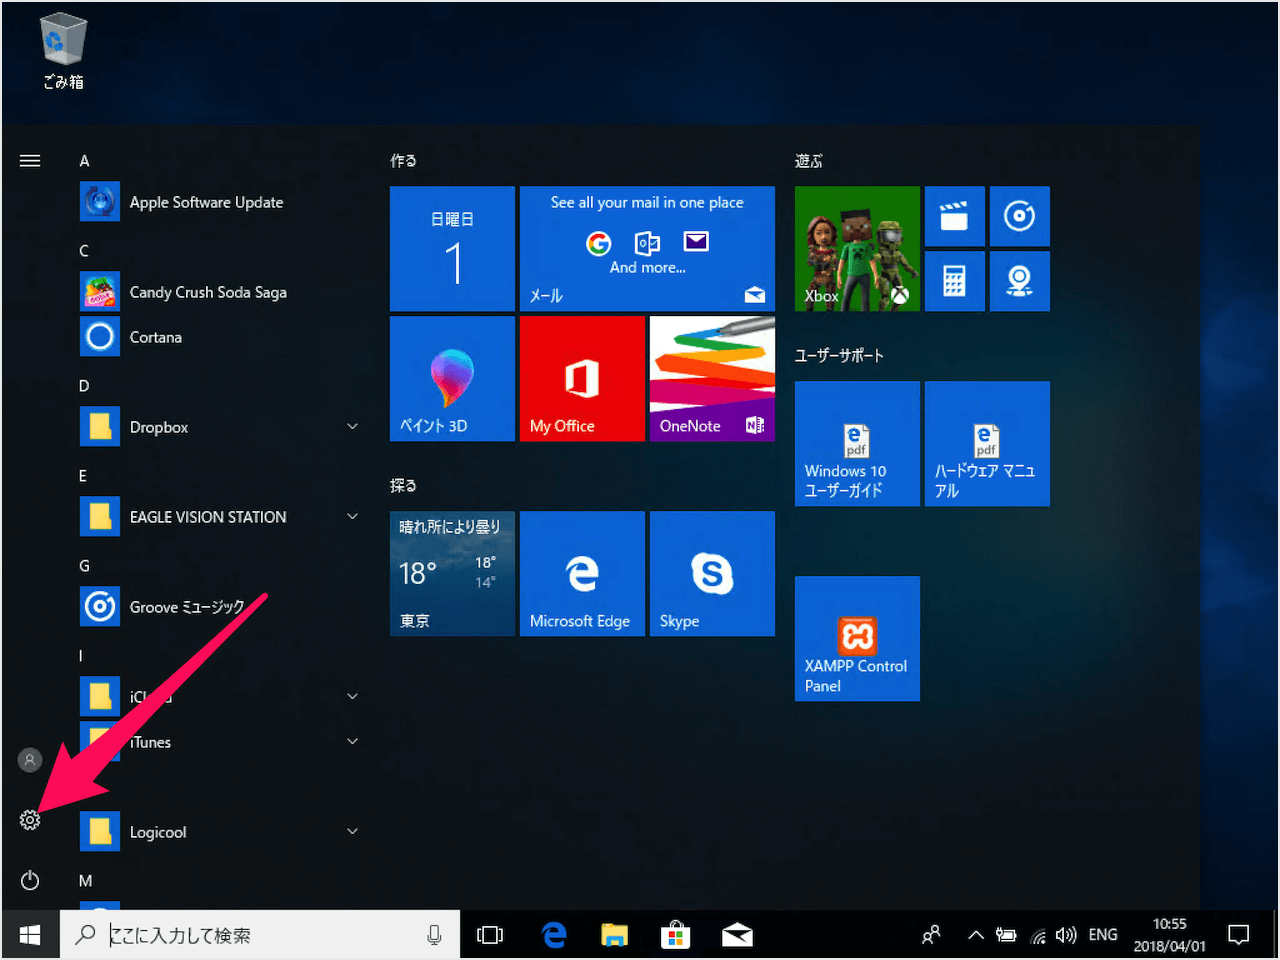Click the 遊ぶ group title
Viewport: 1280px width, 960px height.
[x=808, y=160]
